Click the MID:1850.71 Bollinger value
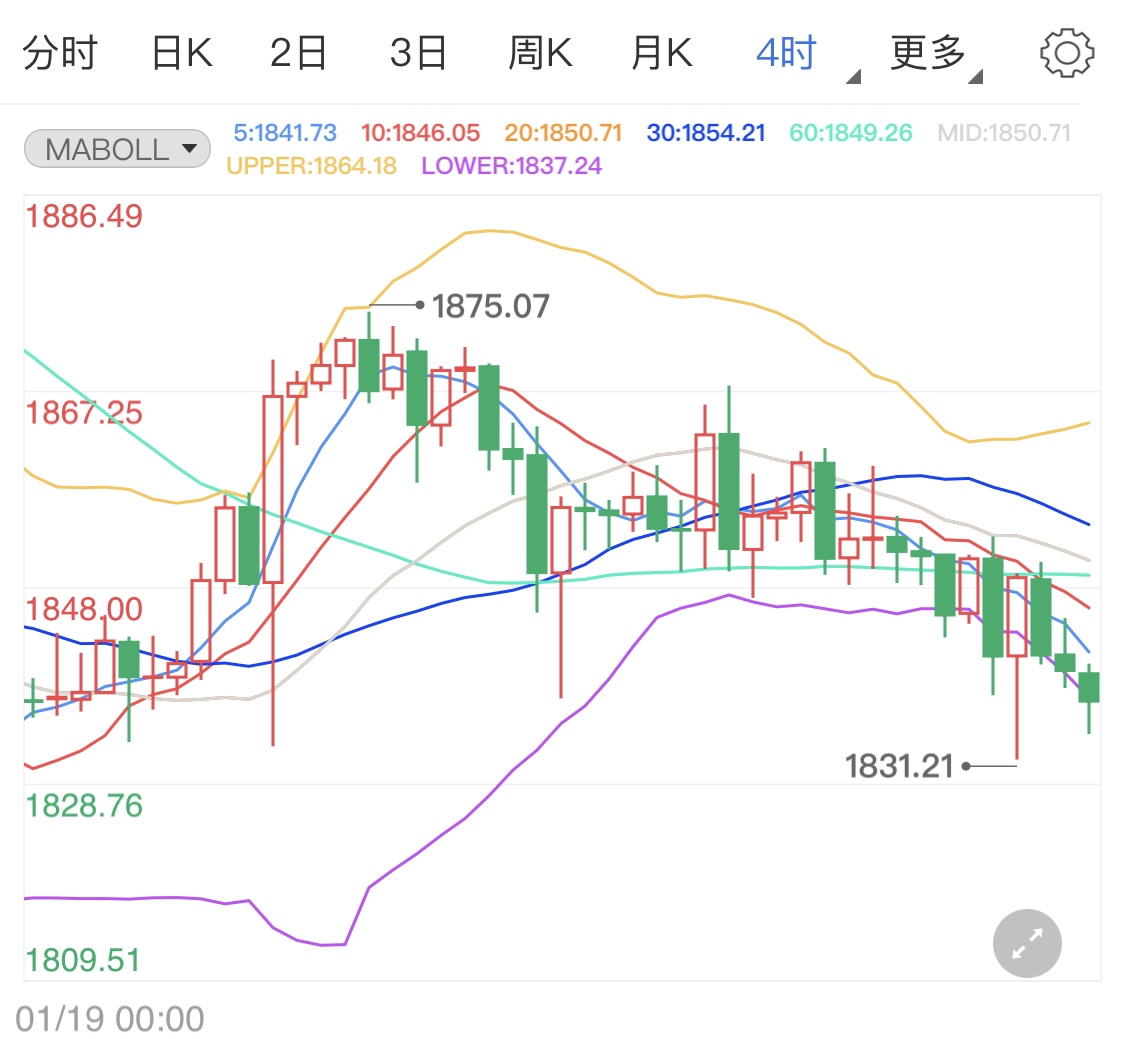The image size is (1125, 1039). tap(1004, 133)
